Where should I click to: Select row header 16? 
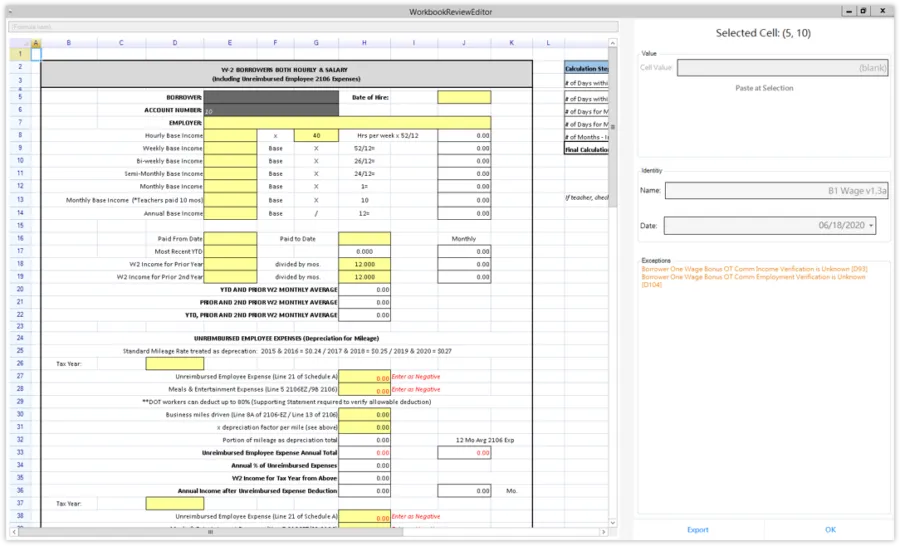[x=19, y=239]
